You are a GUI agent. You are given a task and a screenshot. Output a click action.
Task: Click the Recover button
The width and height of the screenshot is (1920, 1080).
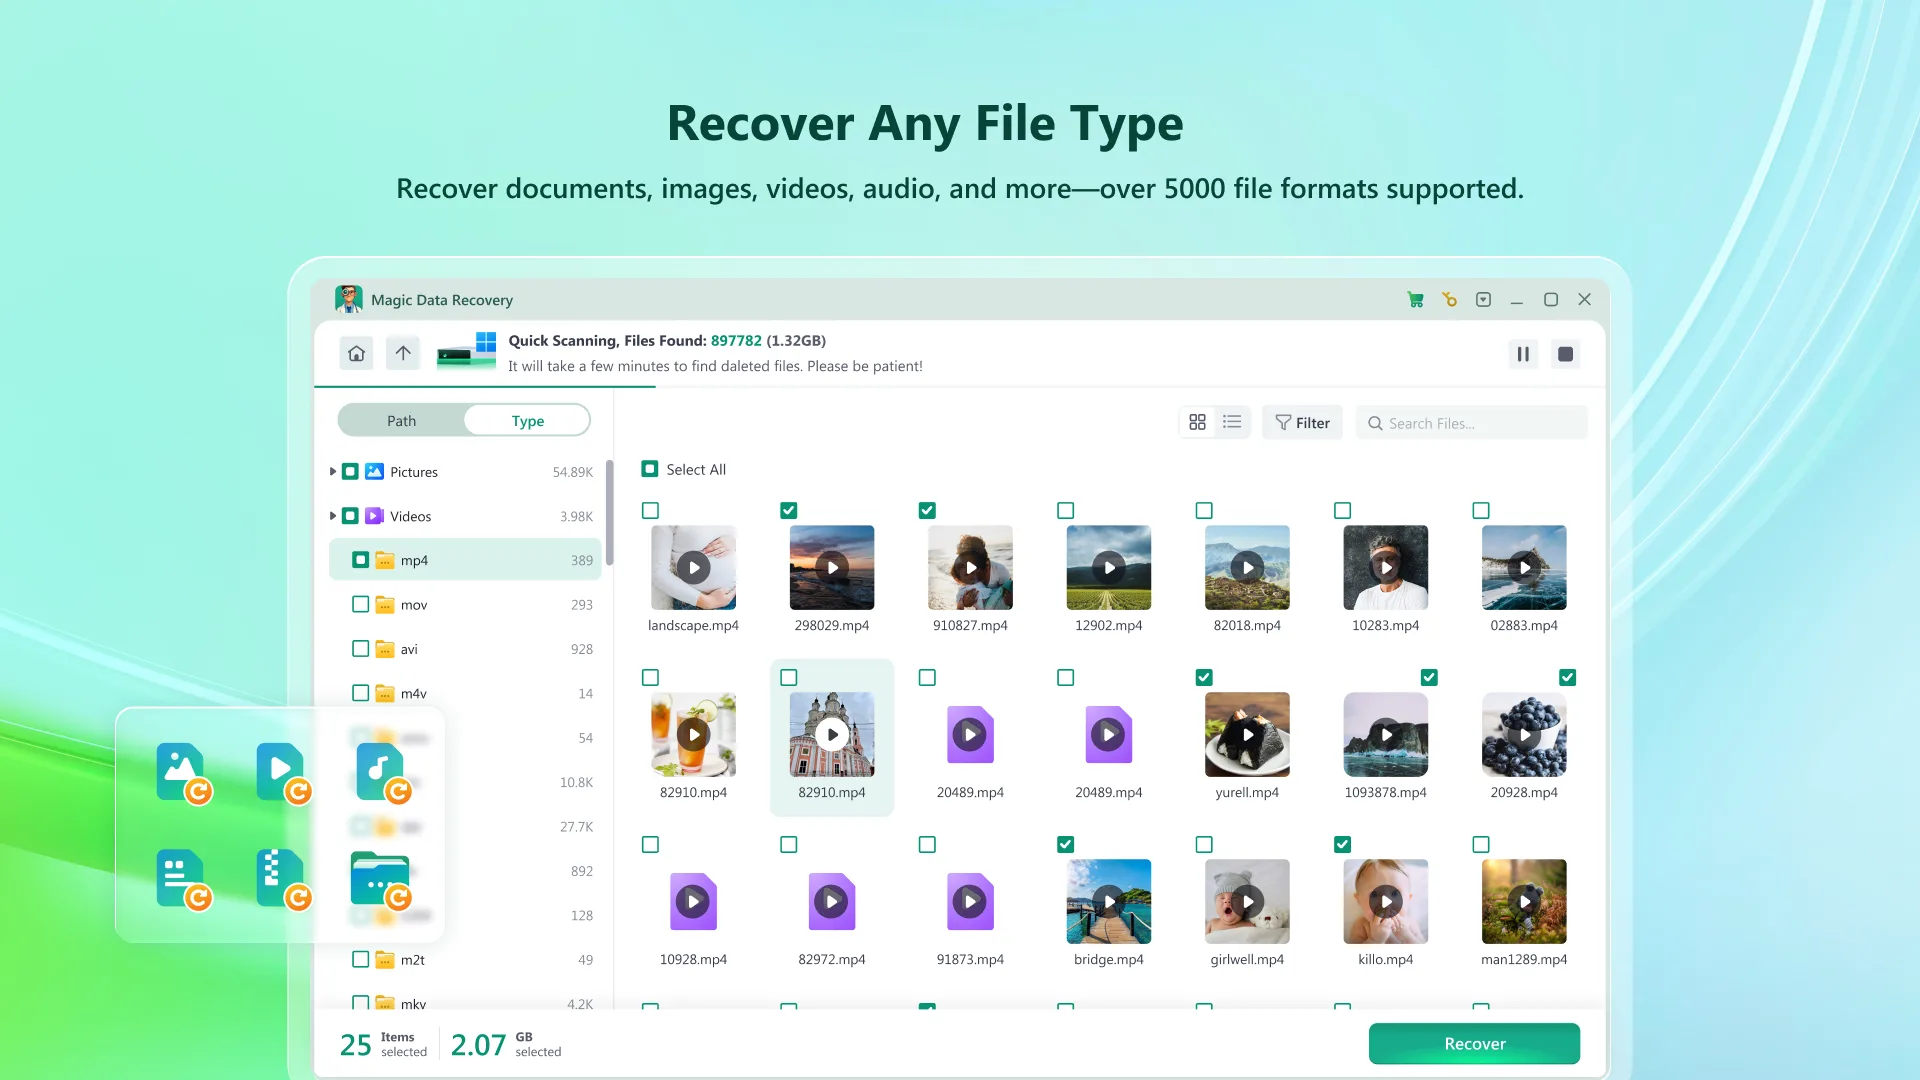(x=1473, y=1044)
